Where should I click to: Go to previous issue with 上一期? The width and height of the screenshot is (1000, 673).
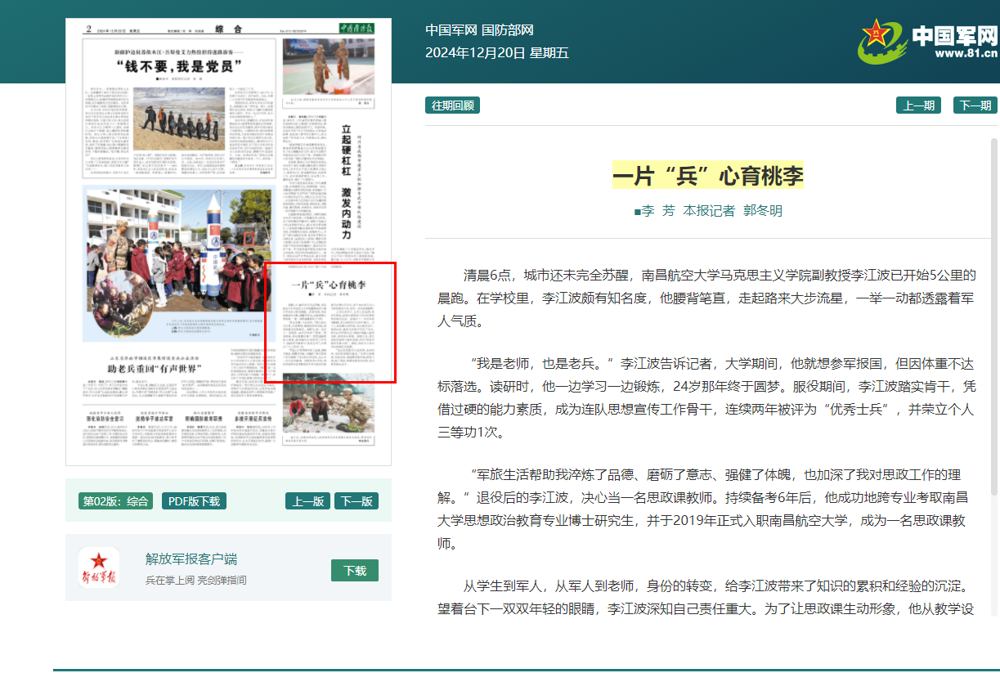click(918, 105)
